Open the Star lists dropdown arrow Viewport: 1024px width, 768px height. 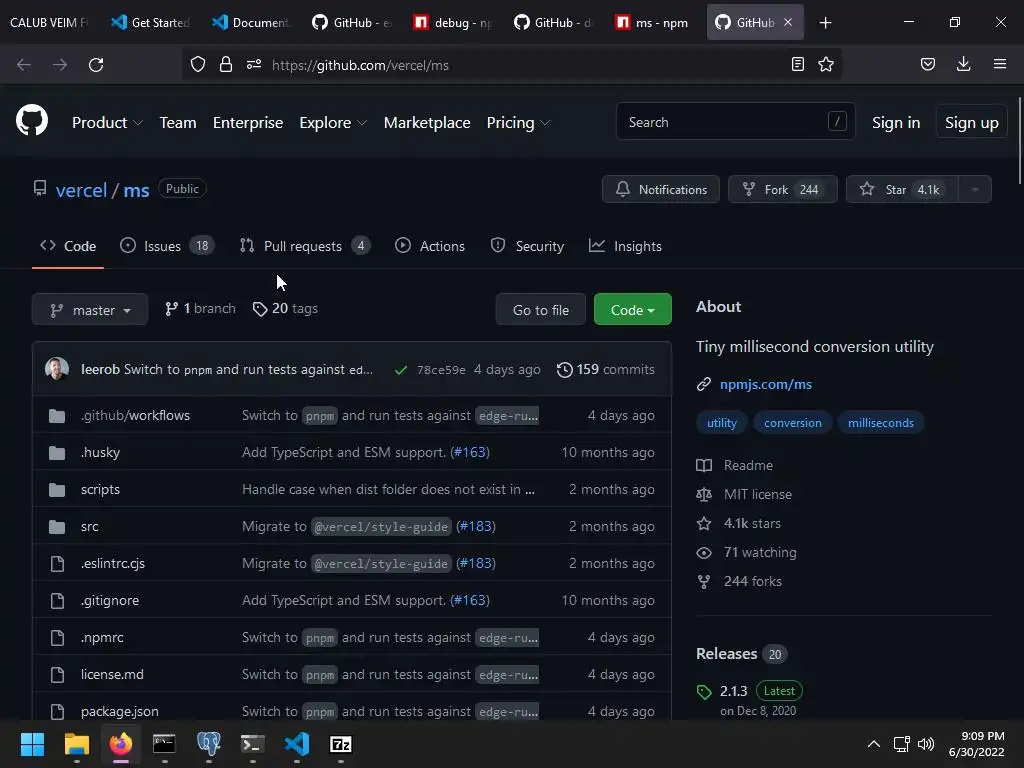(x=974, y=189)
